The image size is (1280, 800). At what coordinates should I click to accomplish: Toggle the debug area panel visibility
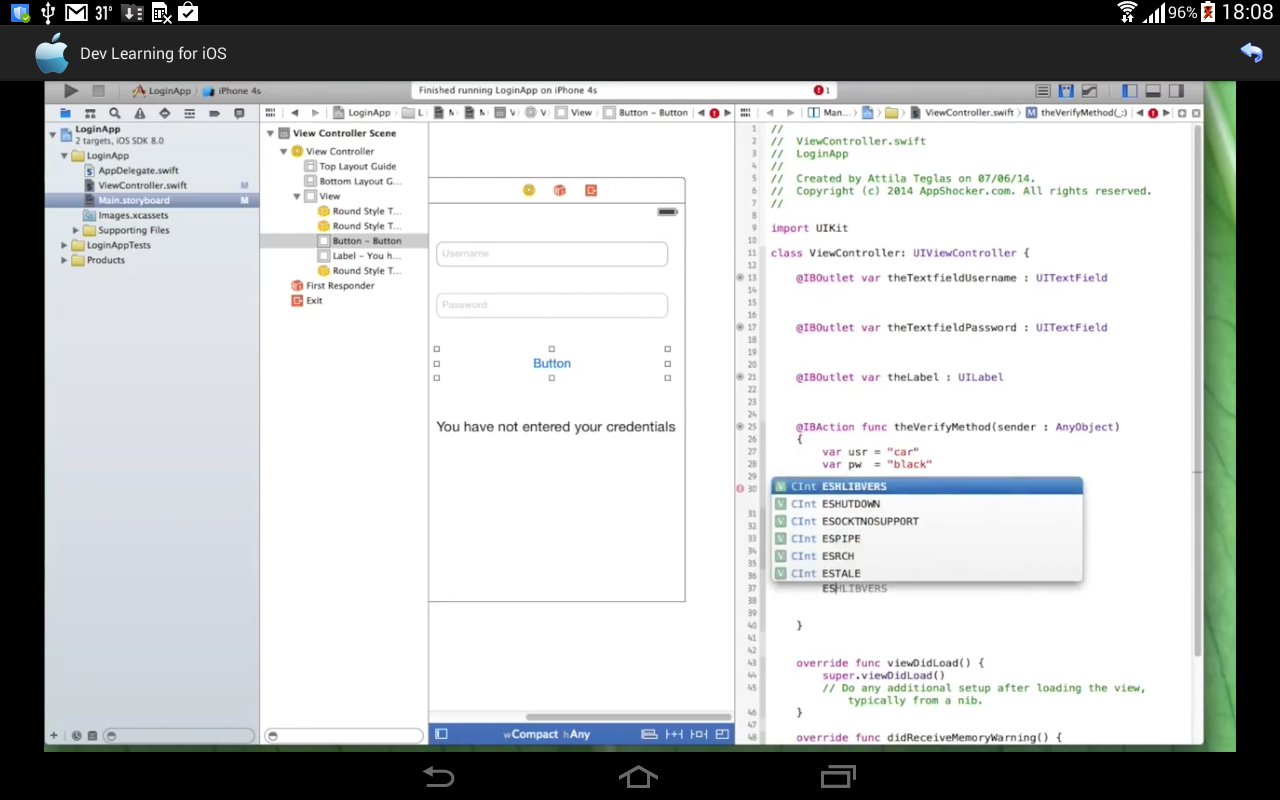click(1153, 91)
